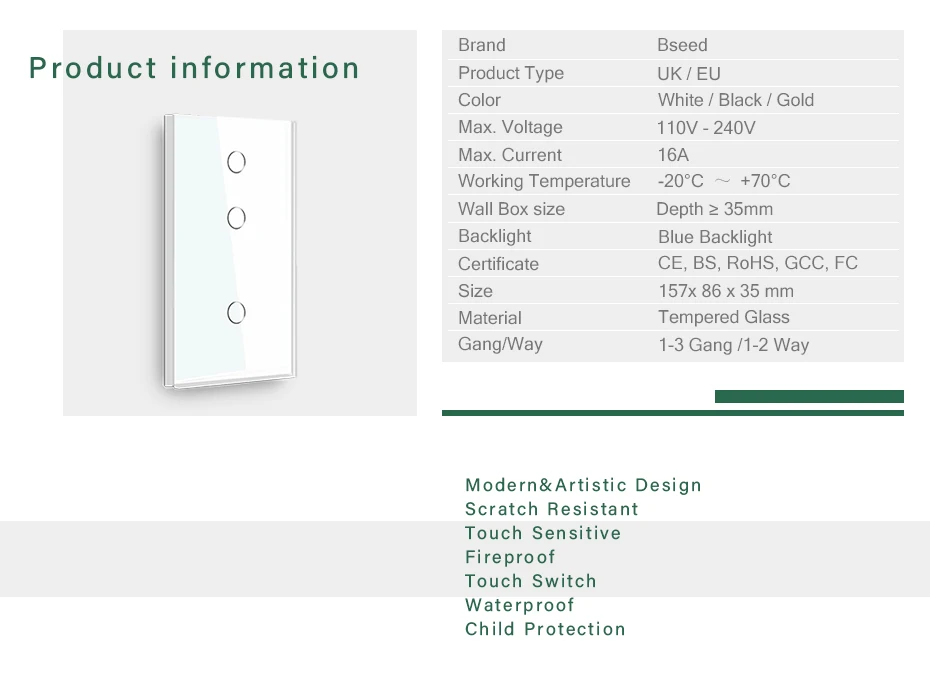Image resolution: width=930 pixels, height=689 pixels.
Task: Click the 110V - 240V voltage value
Action: (706, 127)
